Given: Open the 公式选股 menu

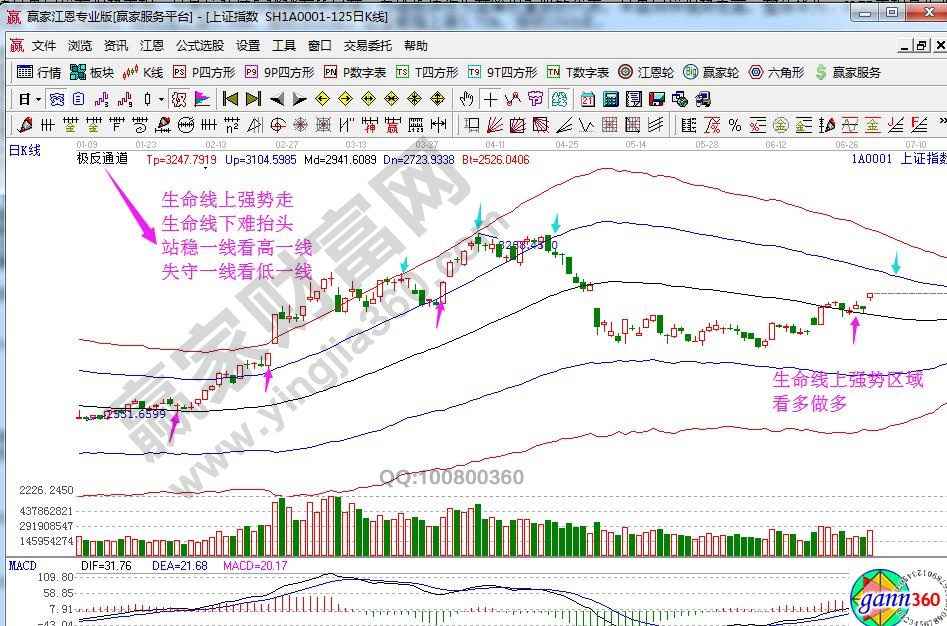Looking at the screenshot, I should coord(200,46).
